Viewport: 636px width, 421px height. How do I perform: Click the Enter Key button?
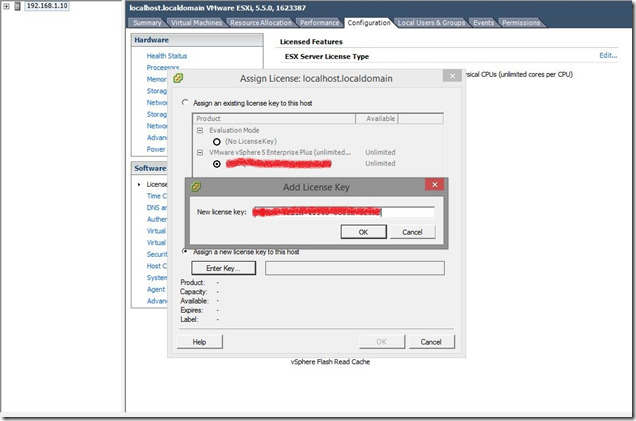click(223, 268)
